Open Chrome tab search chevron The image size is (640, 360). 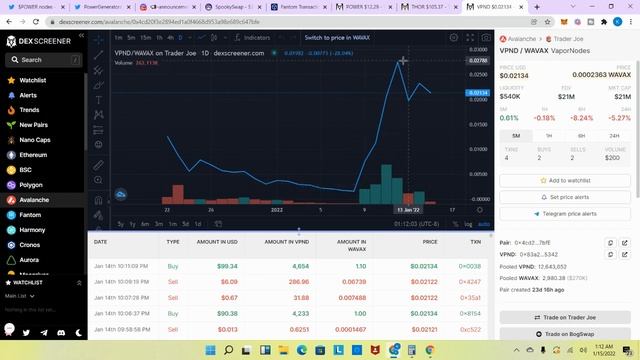(x=573, y=7)
